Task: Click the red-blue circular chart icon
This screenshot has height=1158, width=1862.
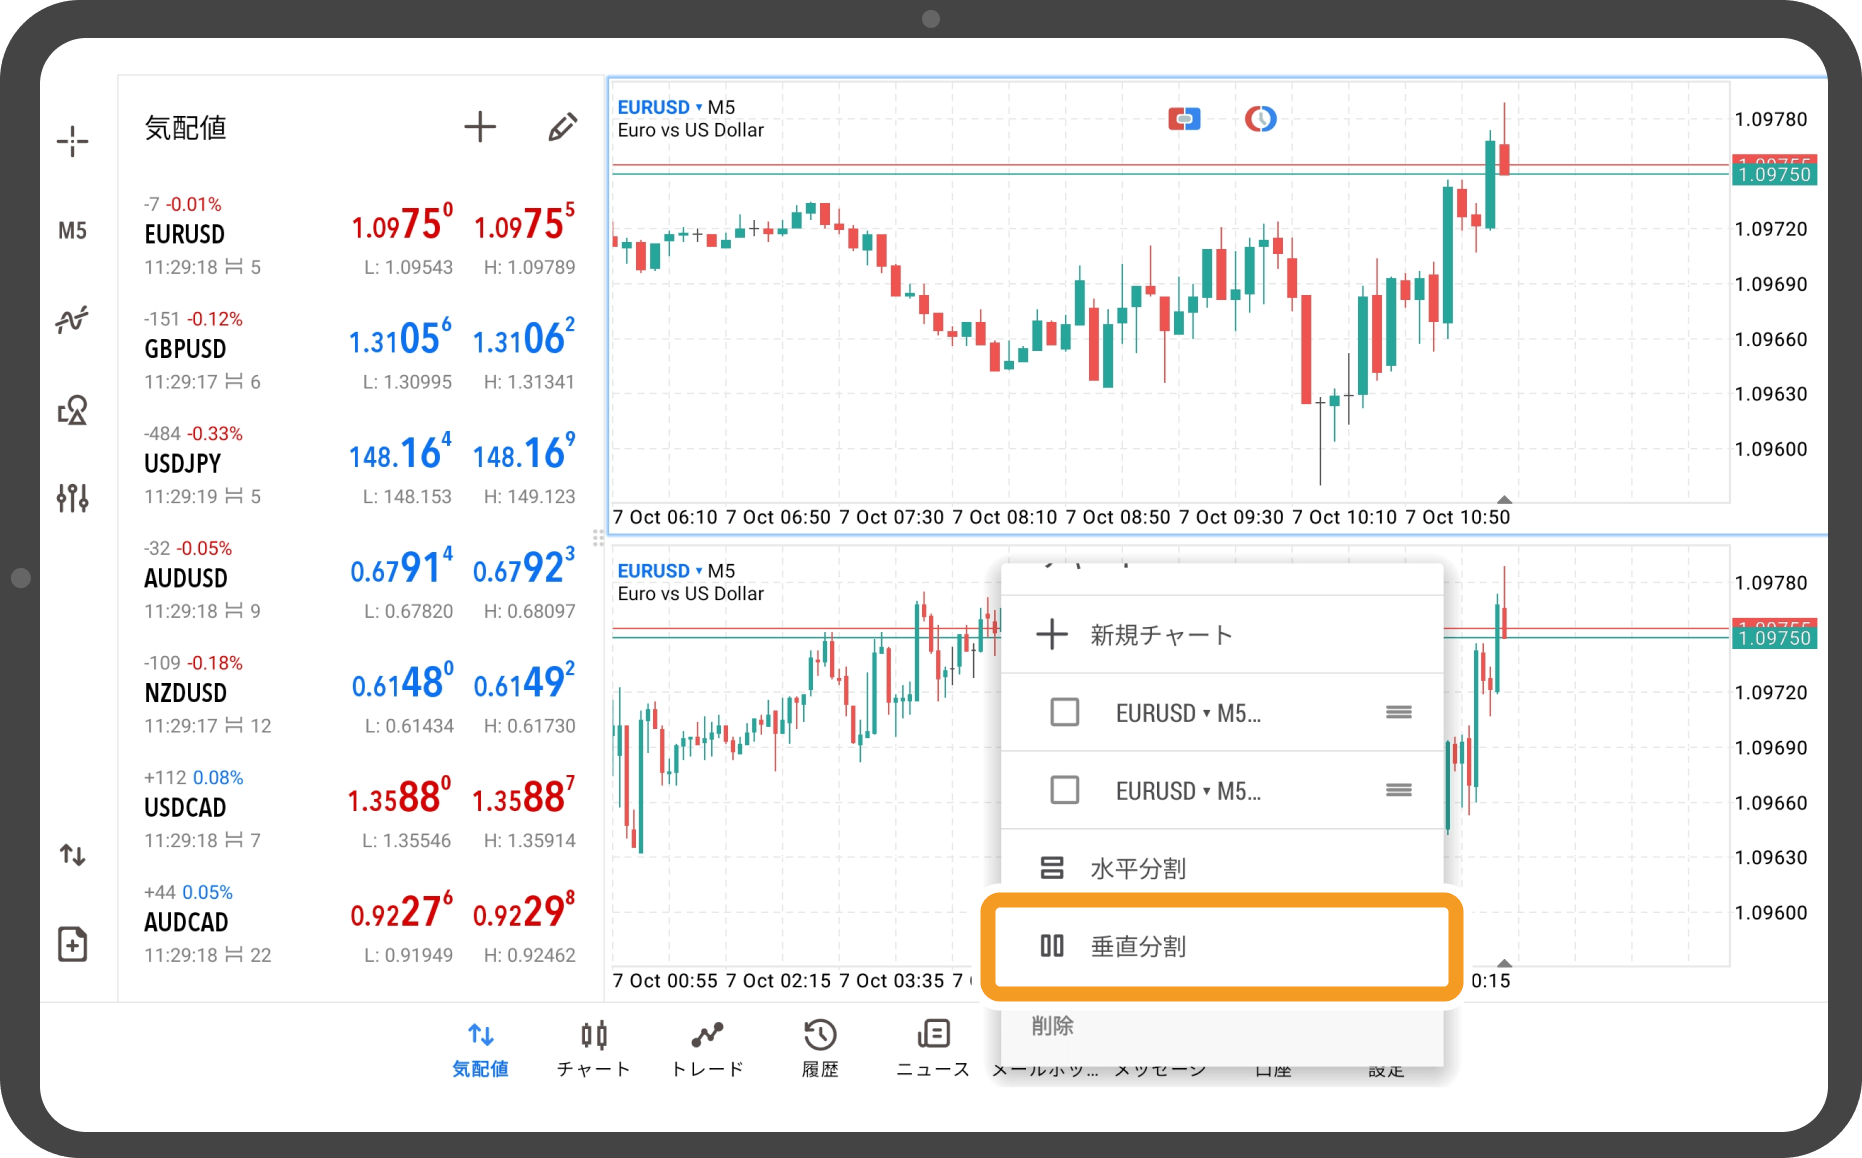Action: pyautogui.click(x=1260, y=119)
